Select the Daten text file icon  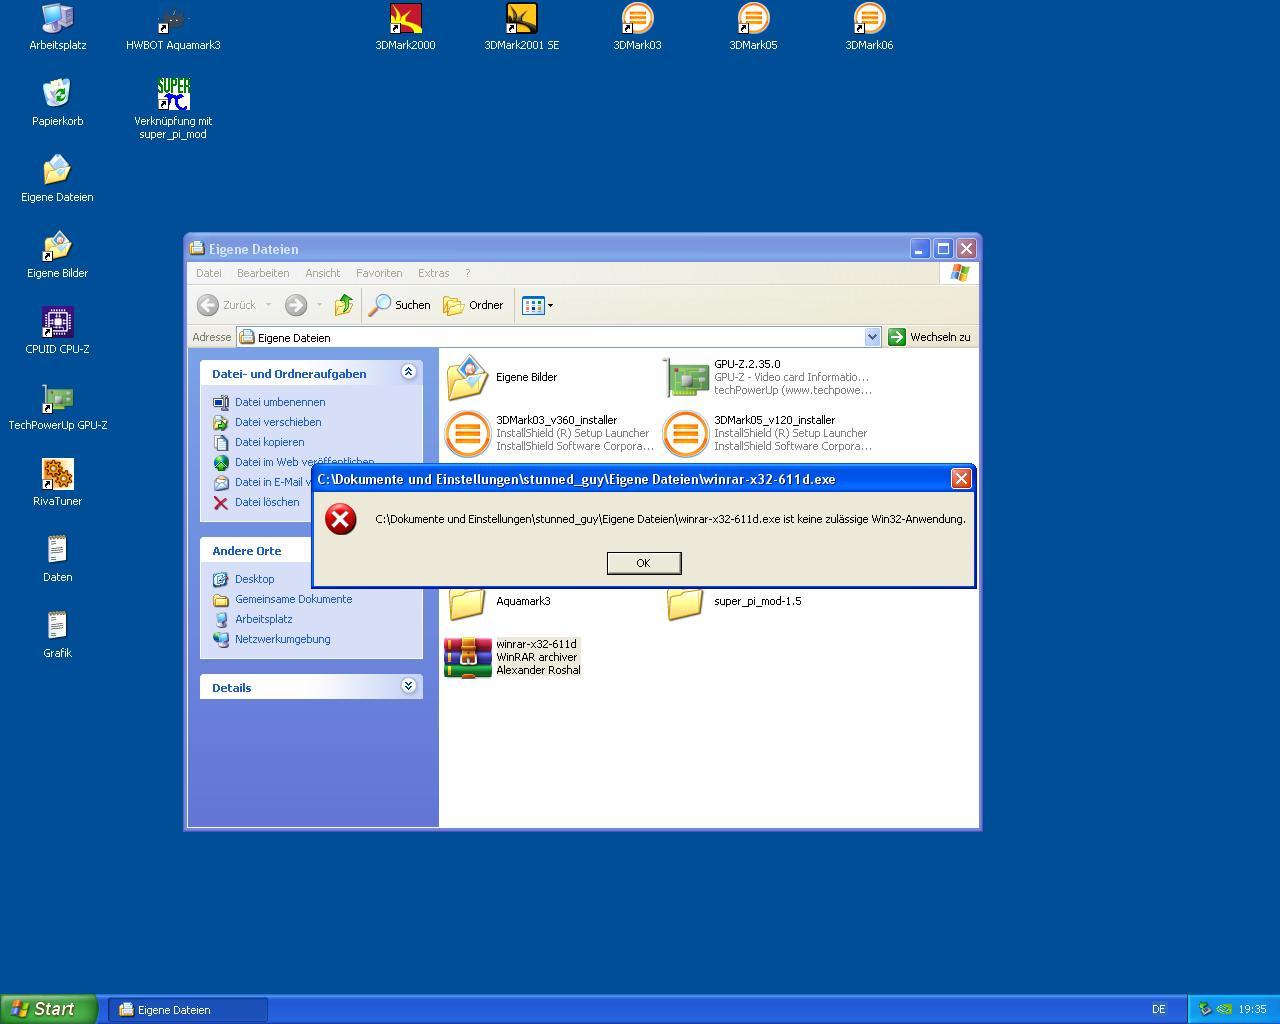[x=57, y=559]
